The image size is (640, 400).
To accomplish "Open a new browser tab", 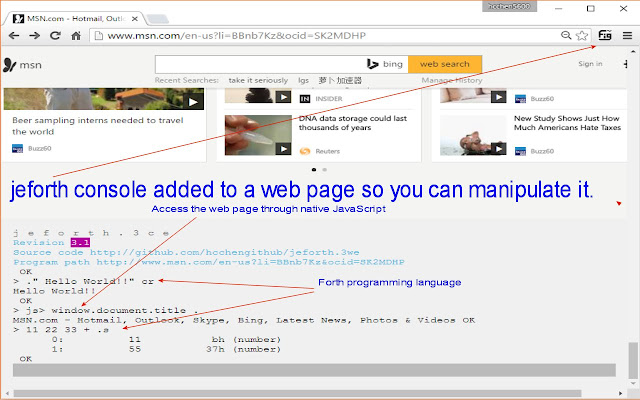I will (x=157, y=19).
